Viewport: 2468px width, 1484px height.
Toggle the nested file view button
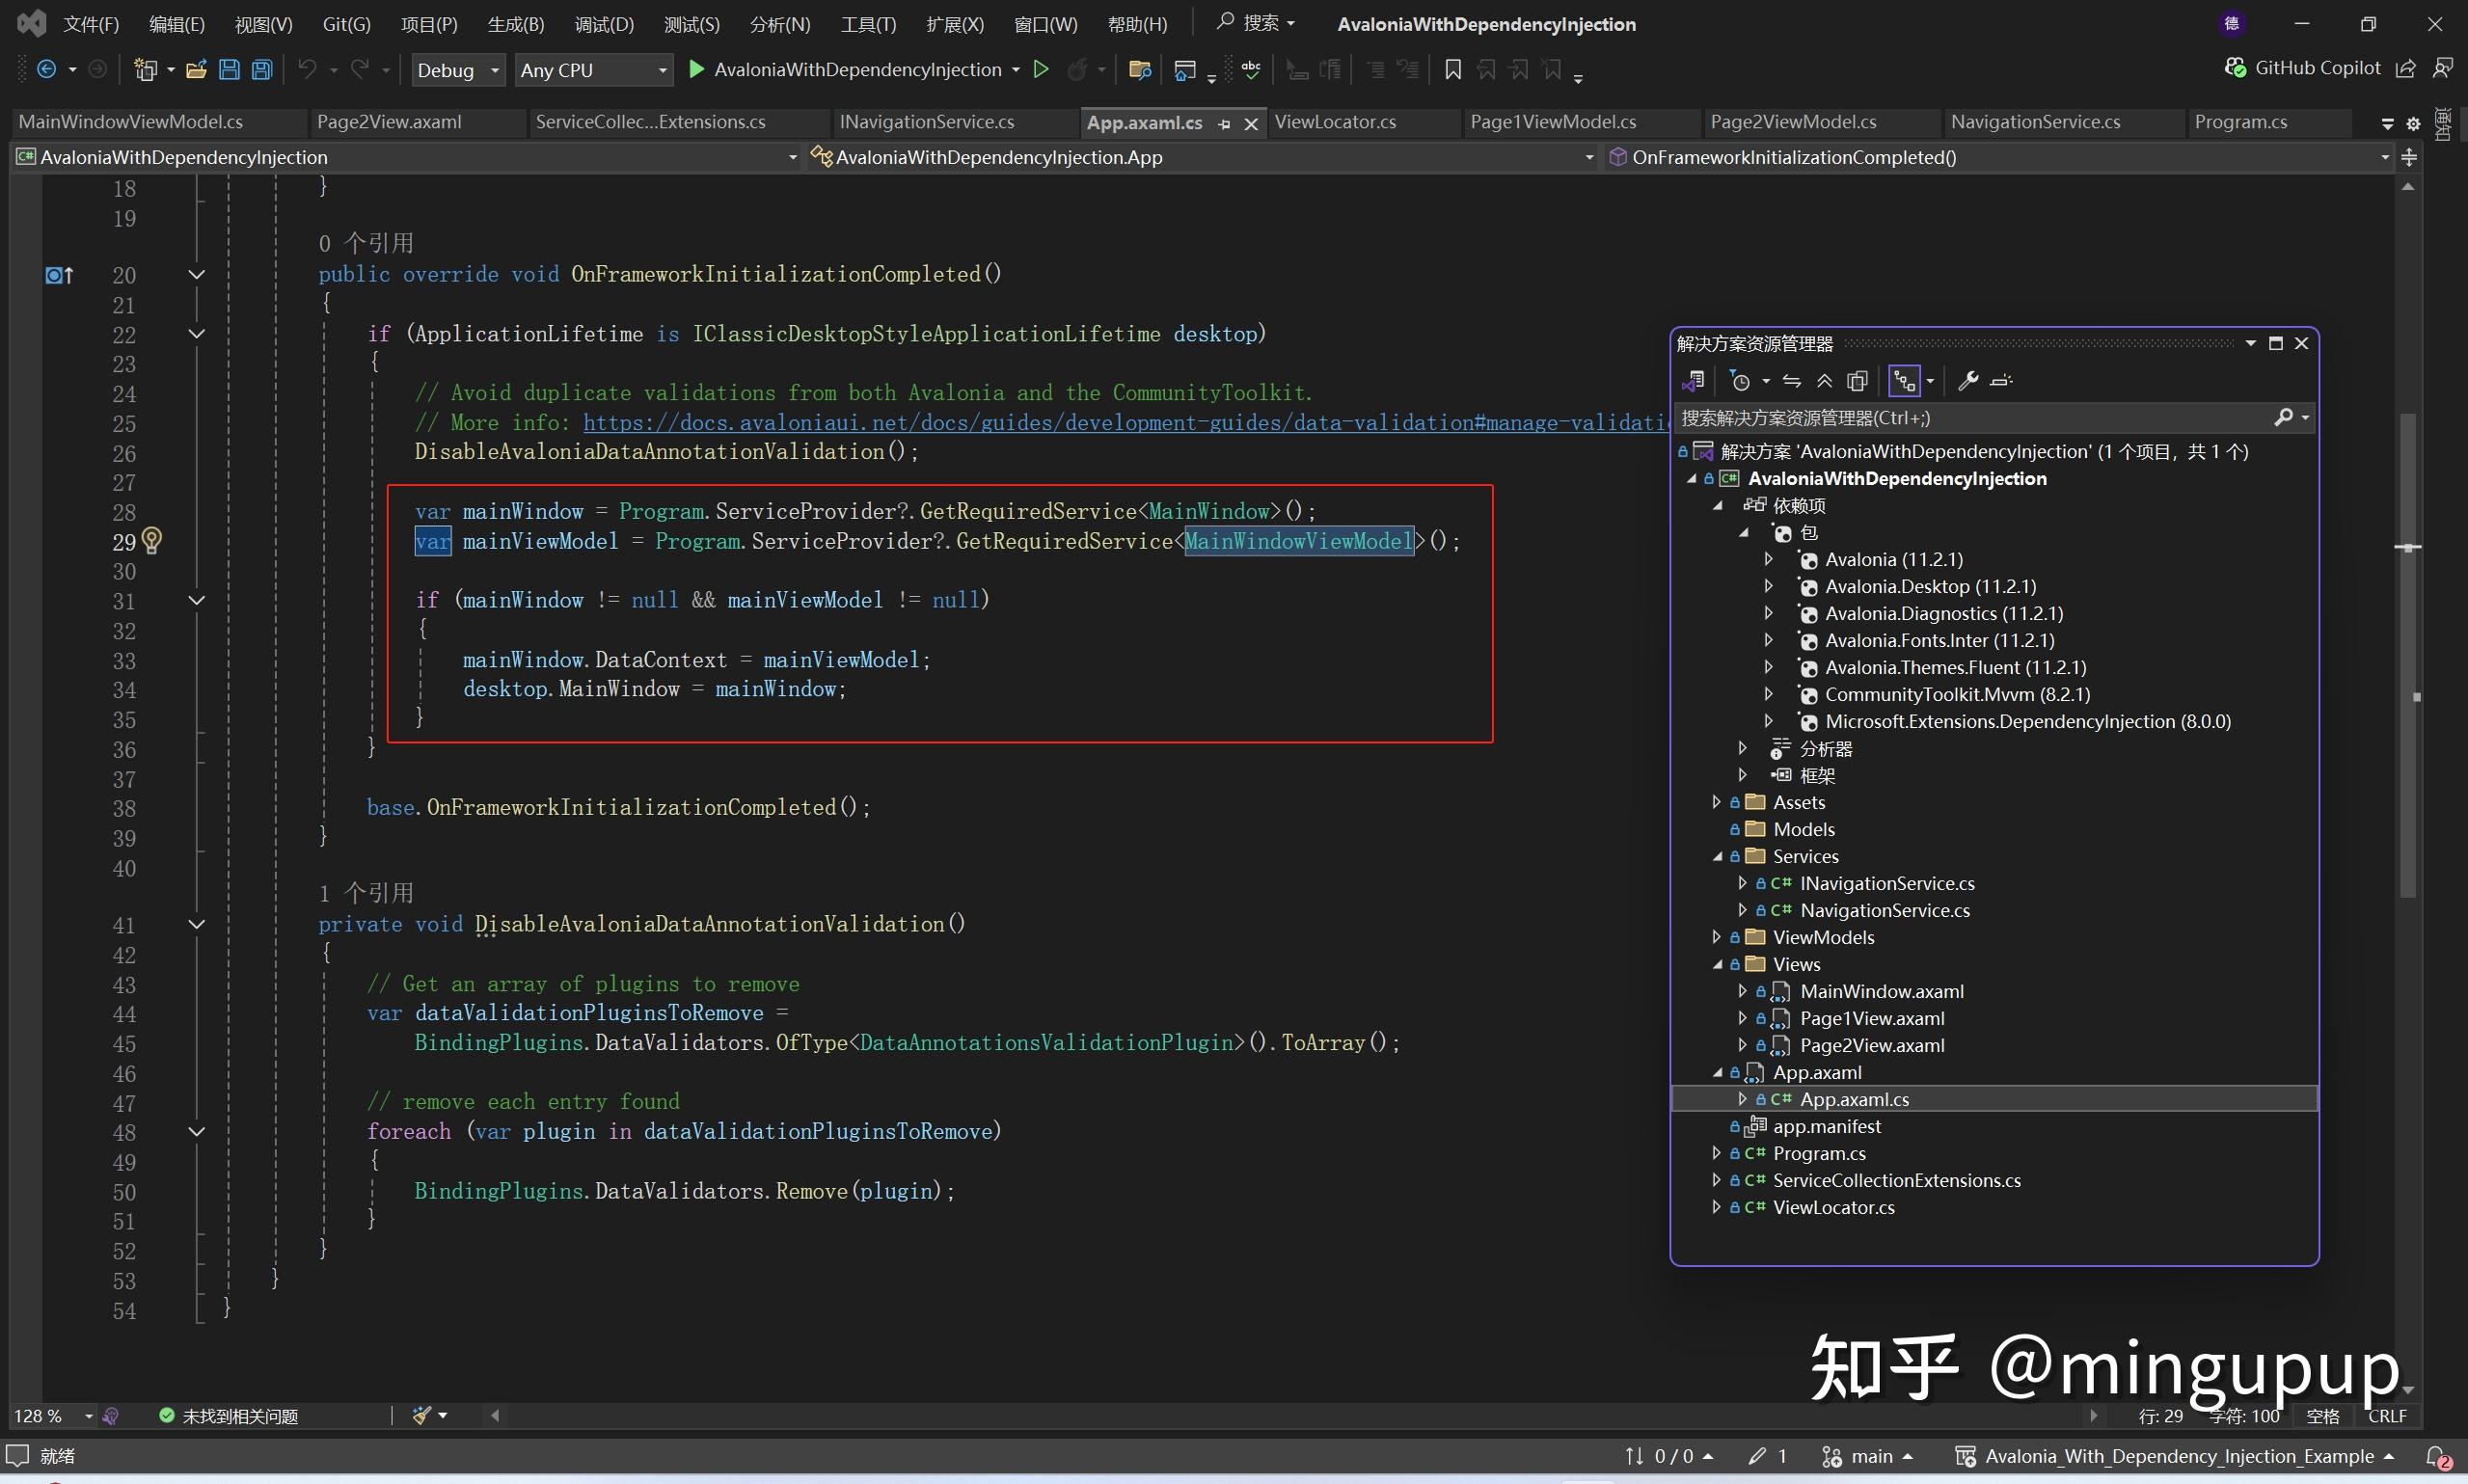pos(1904,381)
